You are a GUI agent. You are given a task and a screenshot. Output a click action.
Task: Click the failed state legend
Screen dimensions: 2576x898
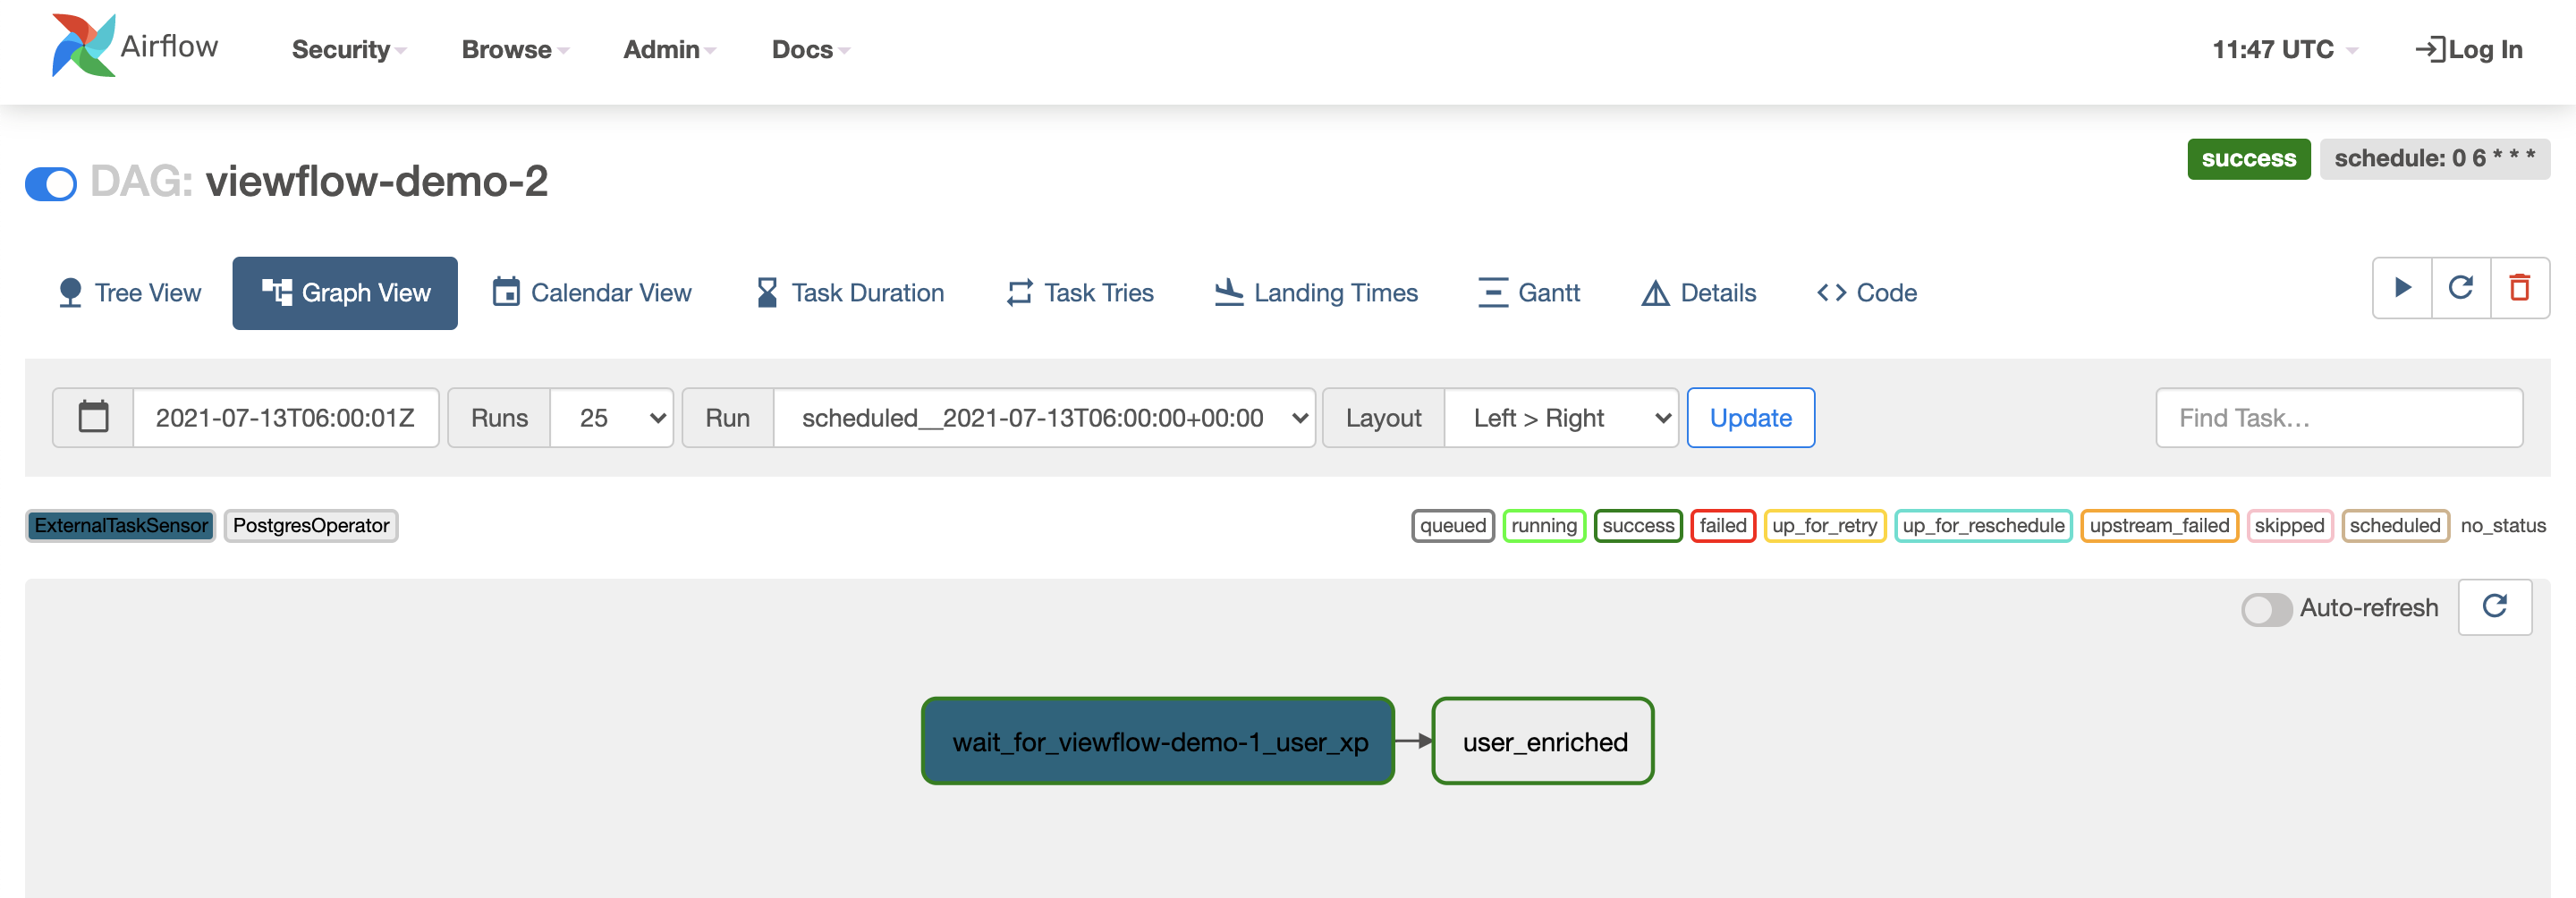[1722, 525]
